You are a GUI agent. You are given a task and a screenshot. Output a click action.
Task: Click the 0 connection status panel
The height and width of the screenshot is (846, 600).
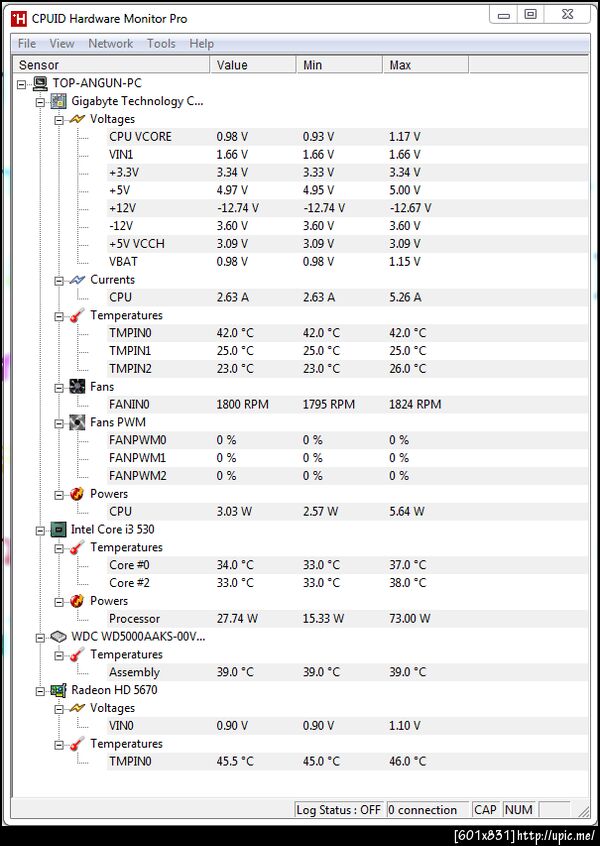coord(427,809)
